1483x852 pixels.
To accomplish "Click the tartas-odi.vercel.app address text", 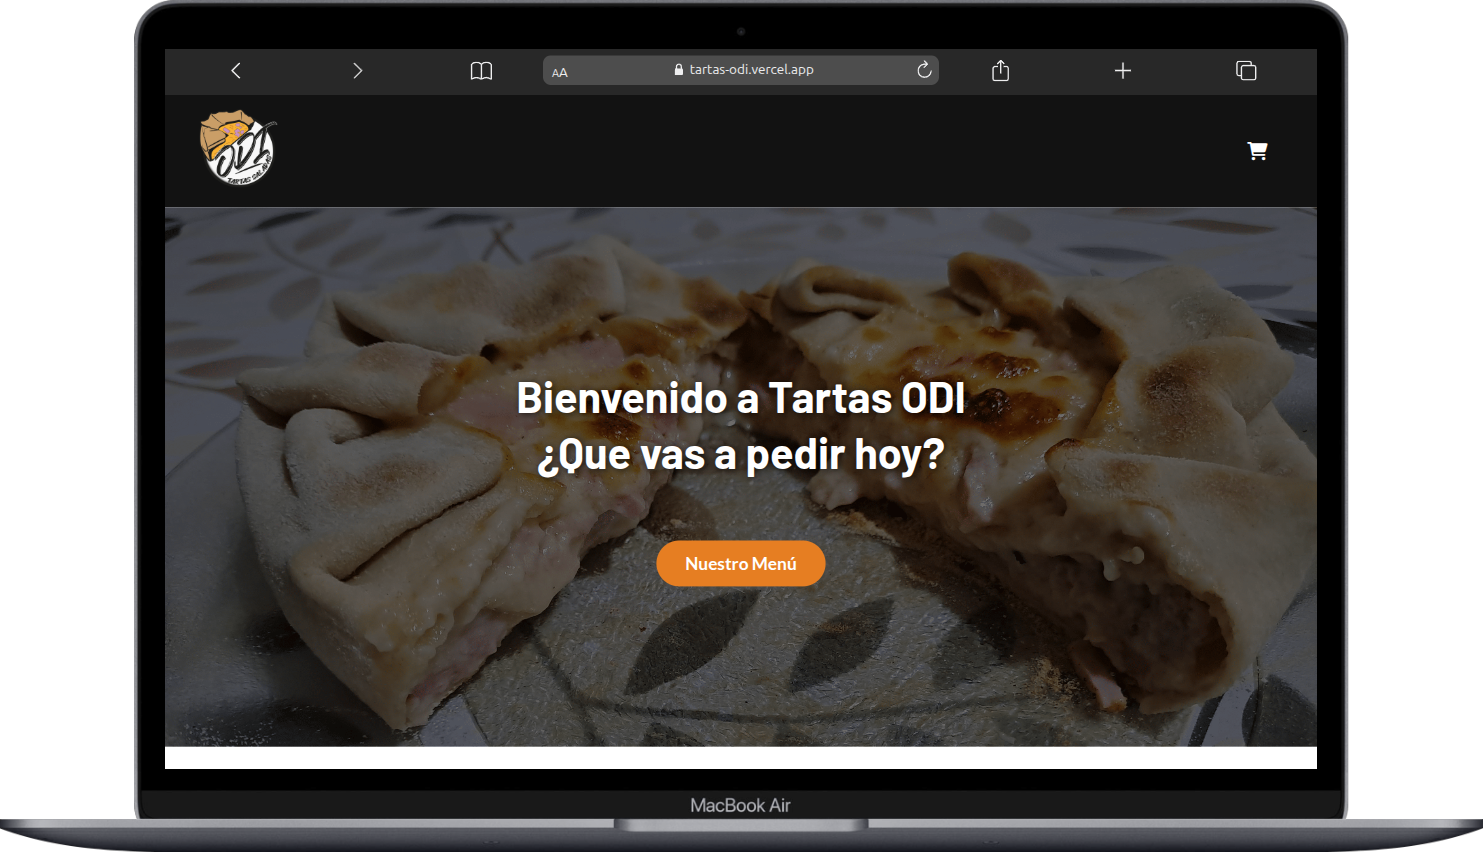I will click(x=750, y=69).
